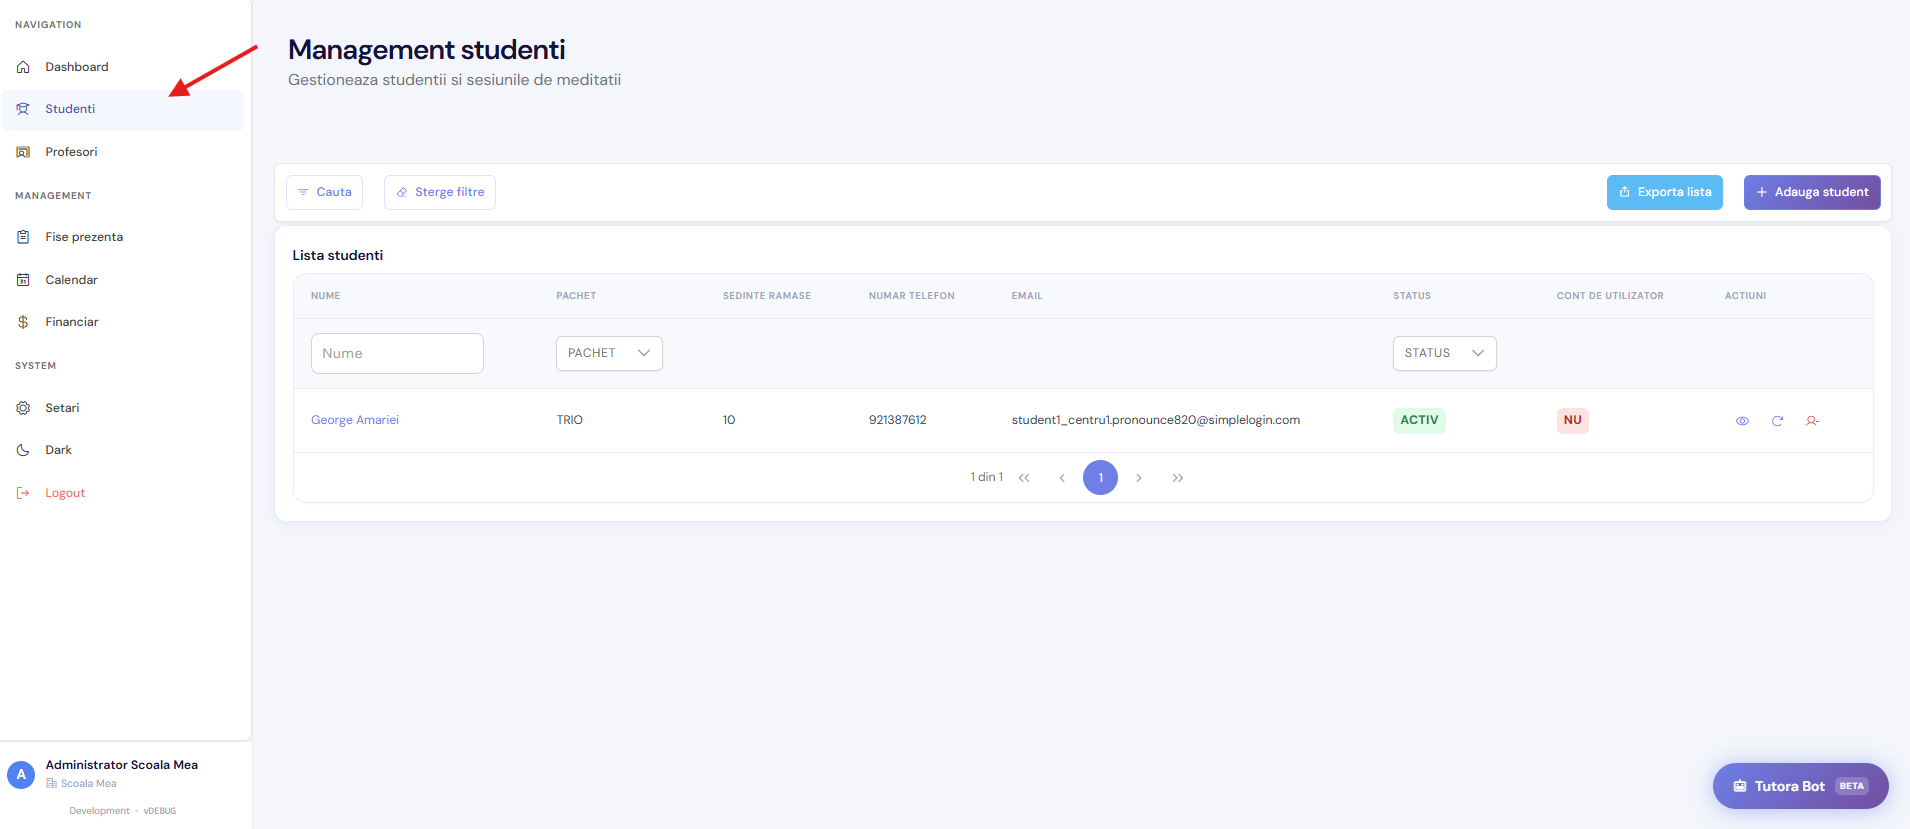Click Sterge filtre to clear filters
Screen dimensions: 1910x829
click(x=440, y=192)
